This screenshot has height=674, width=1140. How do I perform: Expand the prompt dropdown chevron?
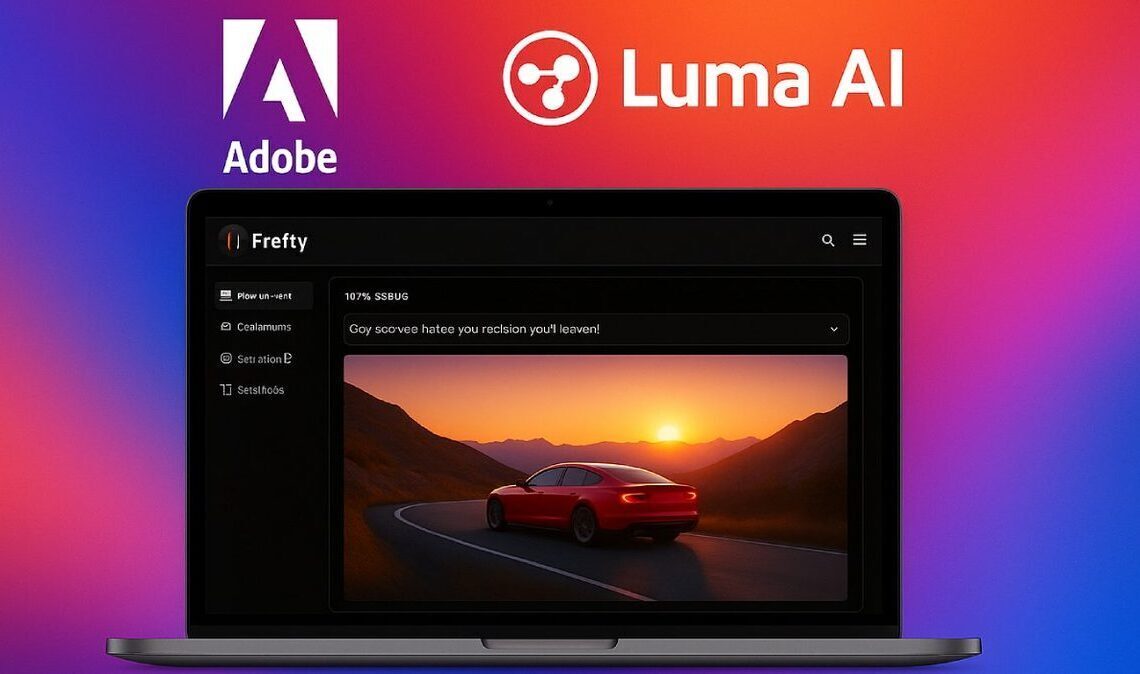click(834, 329)
